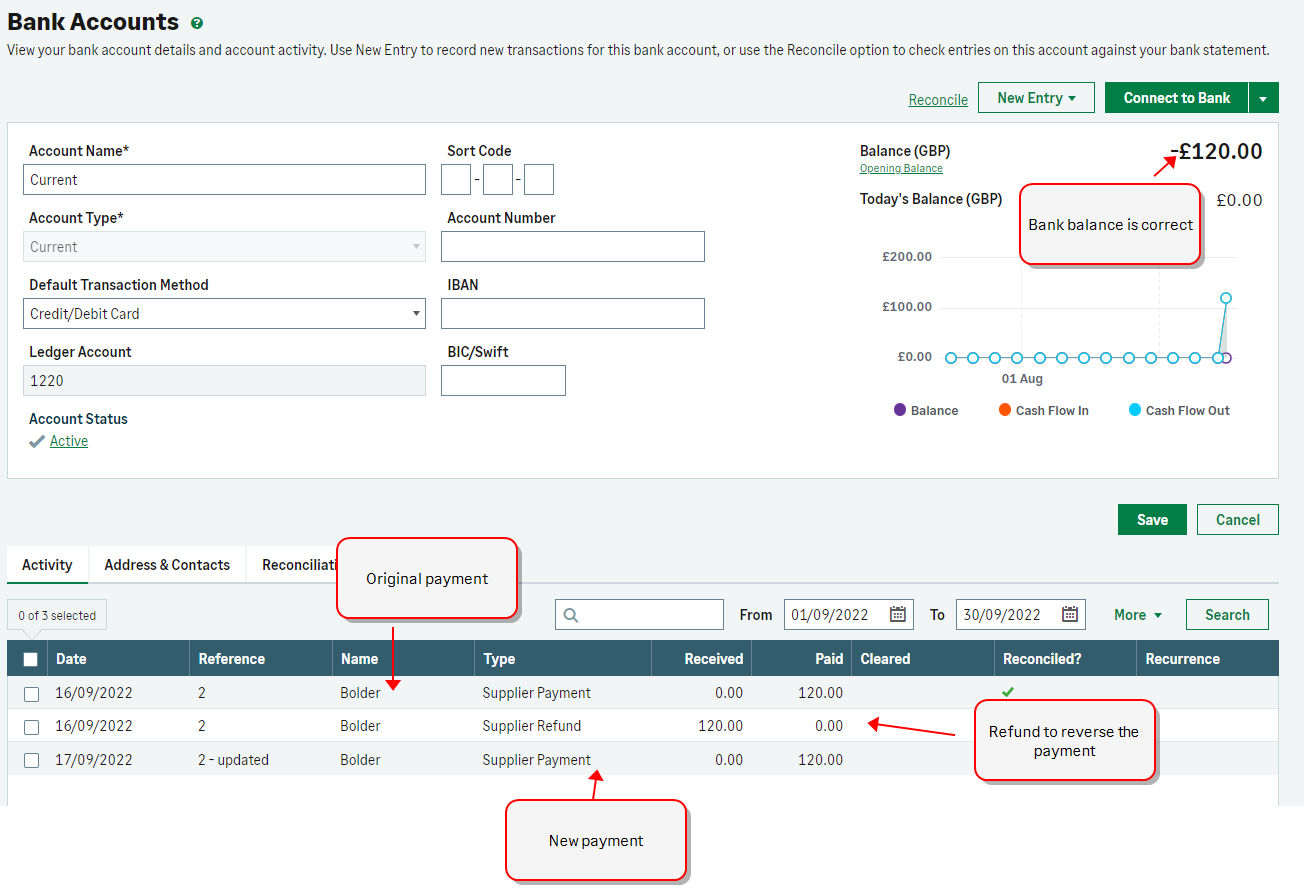Tick the select-all checkbox in table header
Screen dimensions: 1304x895
click(x=31, y=659)
